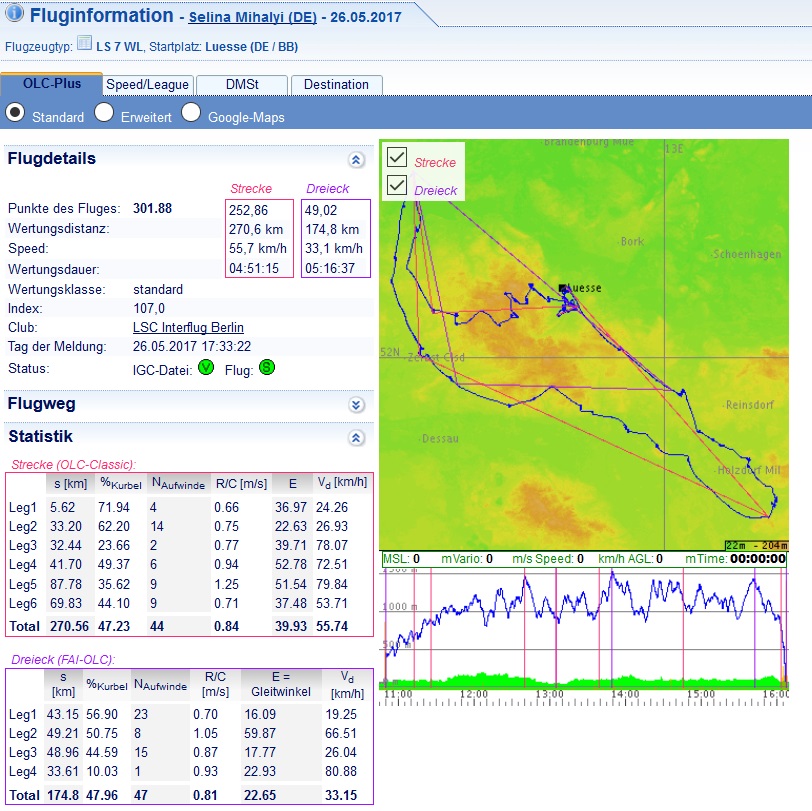The image size is (812, 811).
Task: Click the green Flug status icon
Action: [x=267, y=368]
